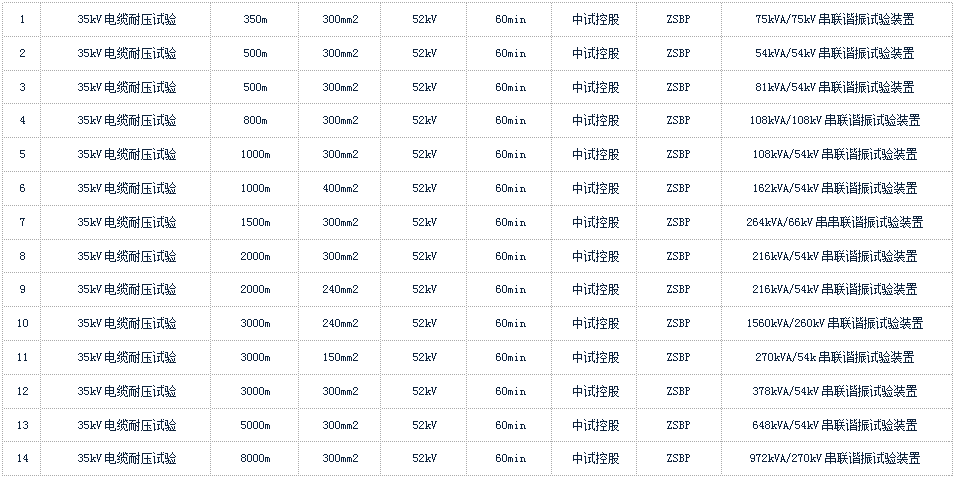Select the 54kVA/54kV device cell
Image resolution: width=956 pixels, height=479 pixels.
coord(834,53)
